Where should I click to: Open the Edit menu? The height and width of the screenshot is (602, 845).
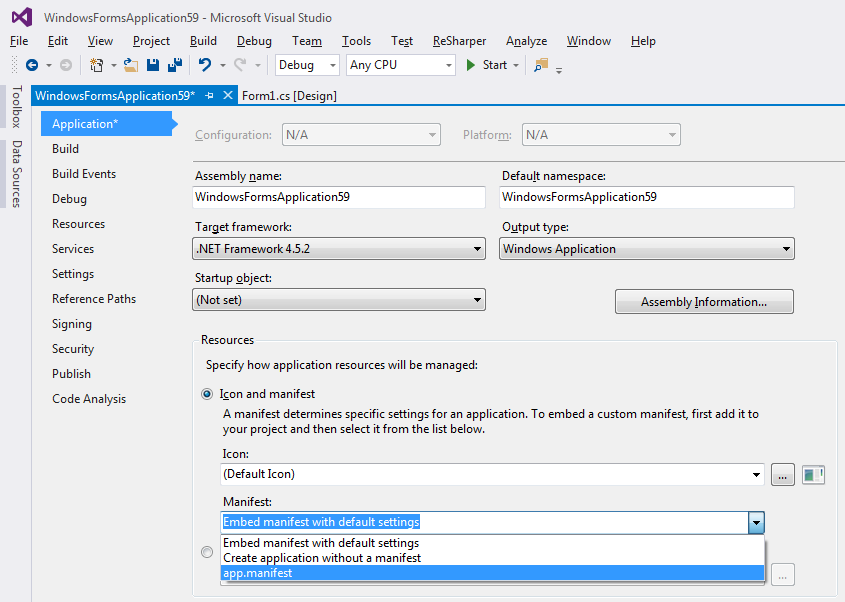(58, 41)
